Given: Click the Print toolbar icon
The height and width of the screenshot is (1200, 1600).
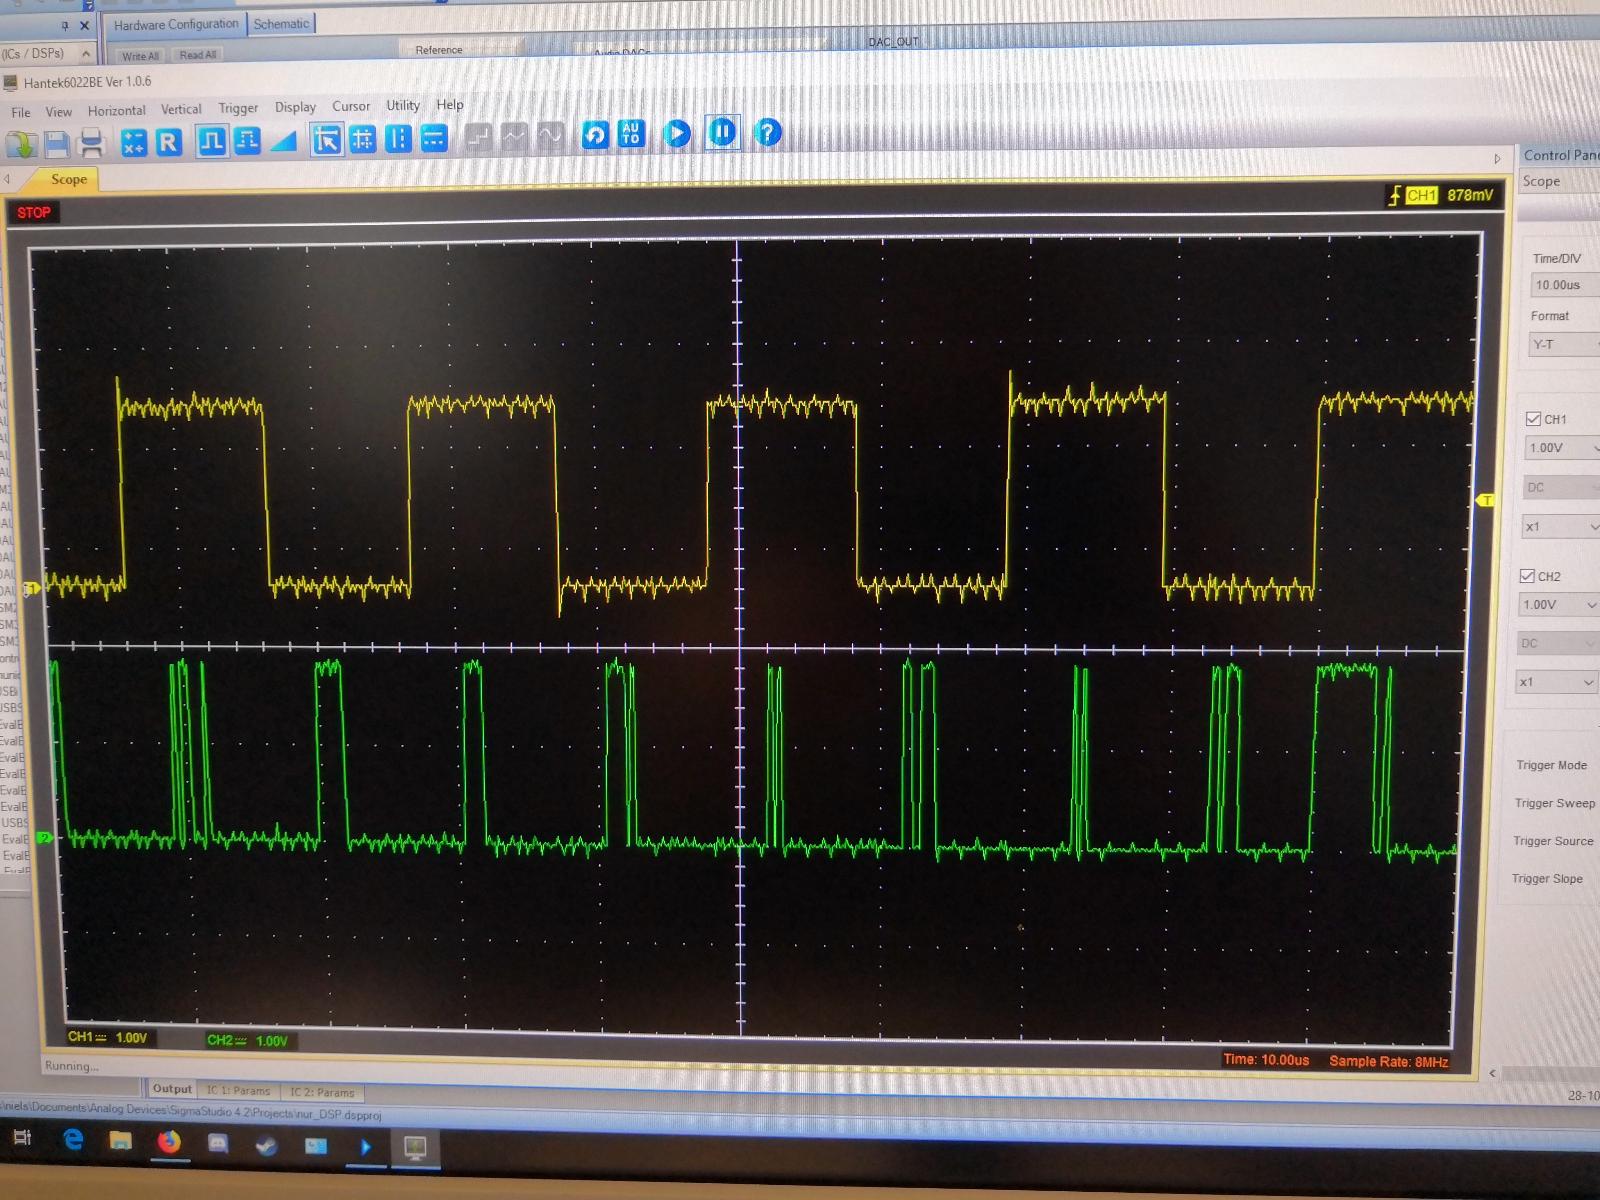Looking at the screenshot, I should [92, 144].
